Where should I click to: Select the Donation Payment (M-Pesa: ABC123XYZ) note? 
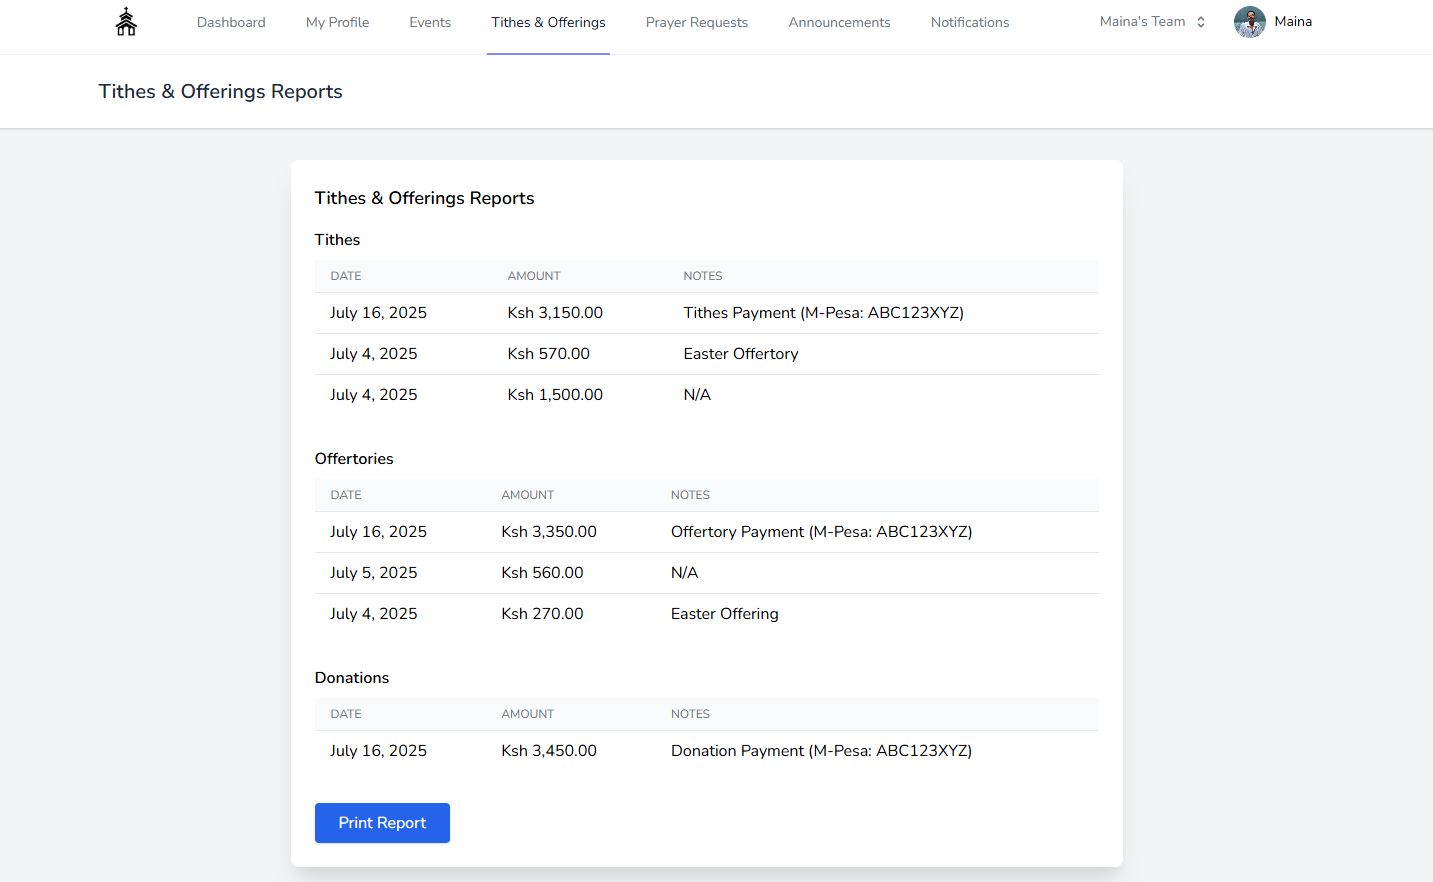[821, 751]
